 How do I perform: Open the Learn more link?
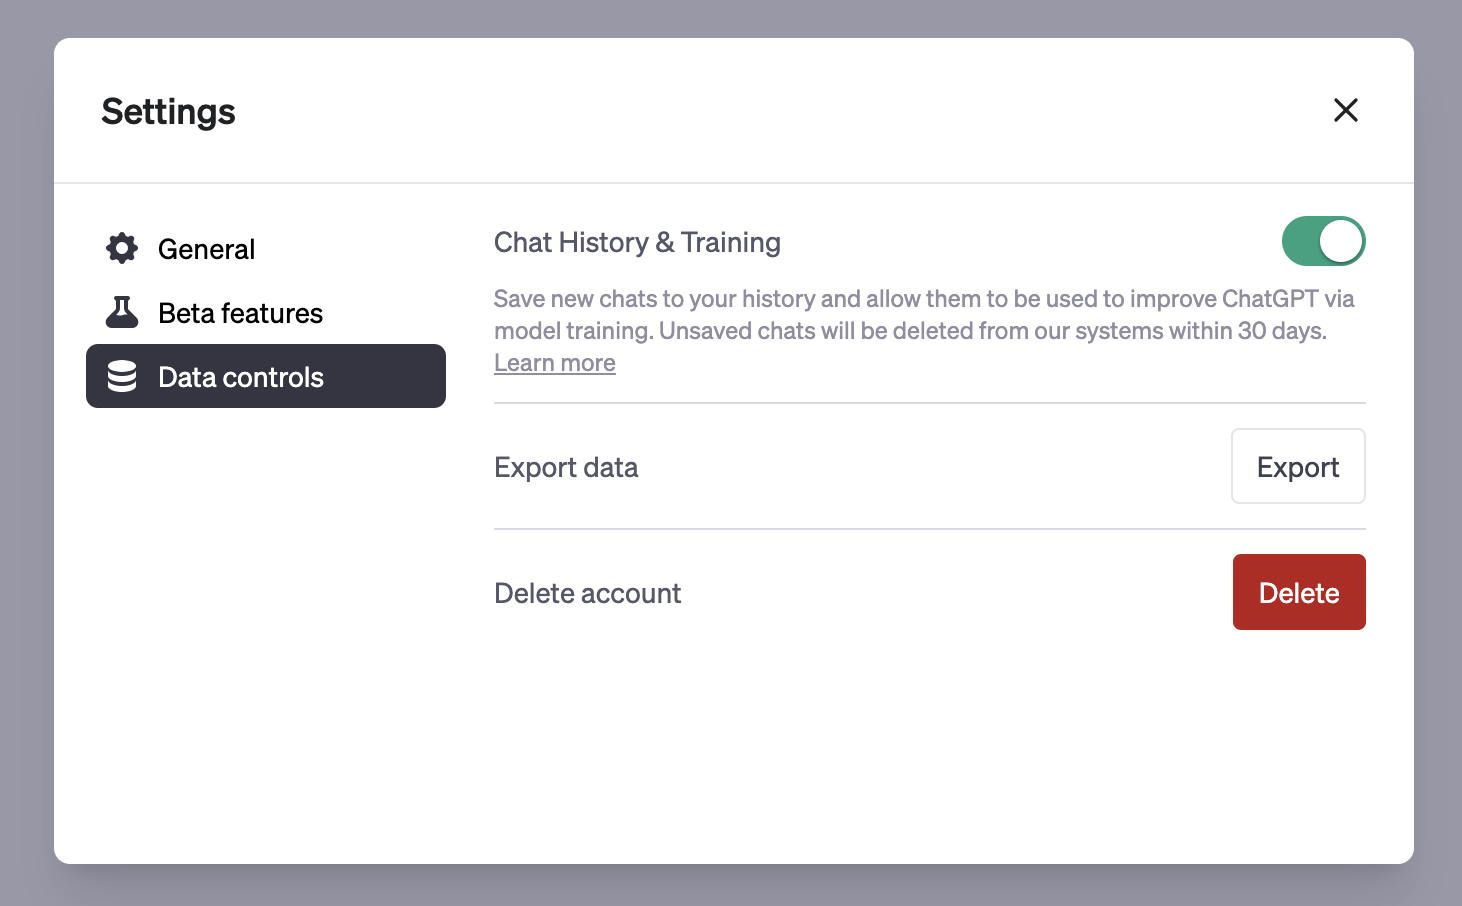click(555, 363)
